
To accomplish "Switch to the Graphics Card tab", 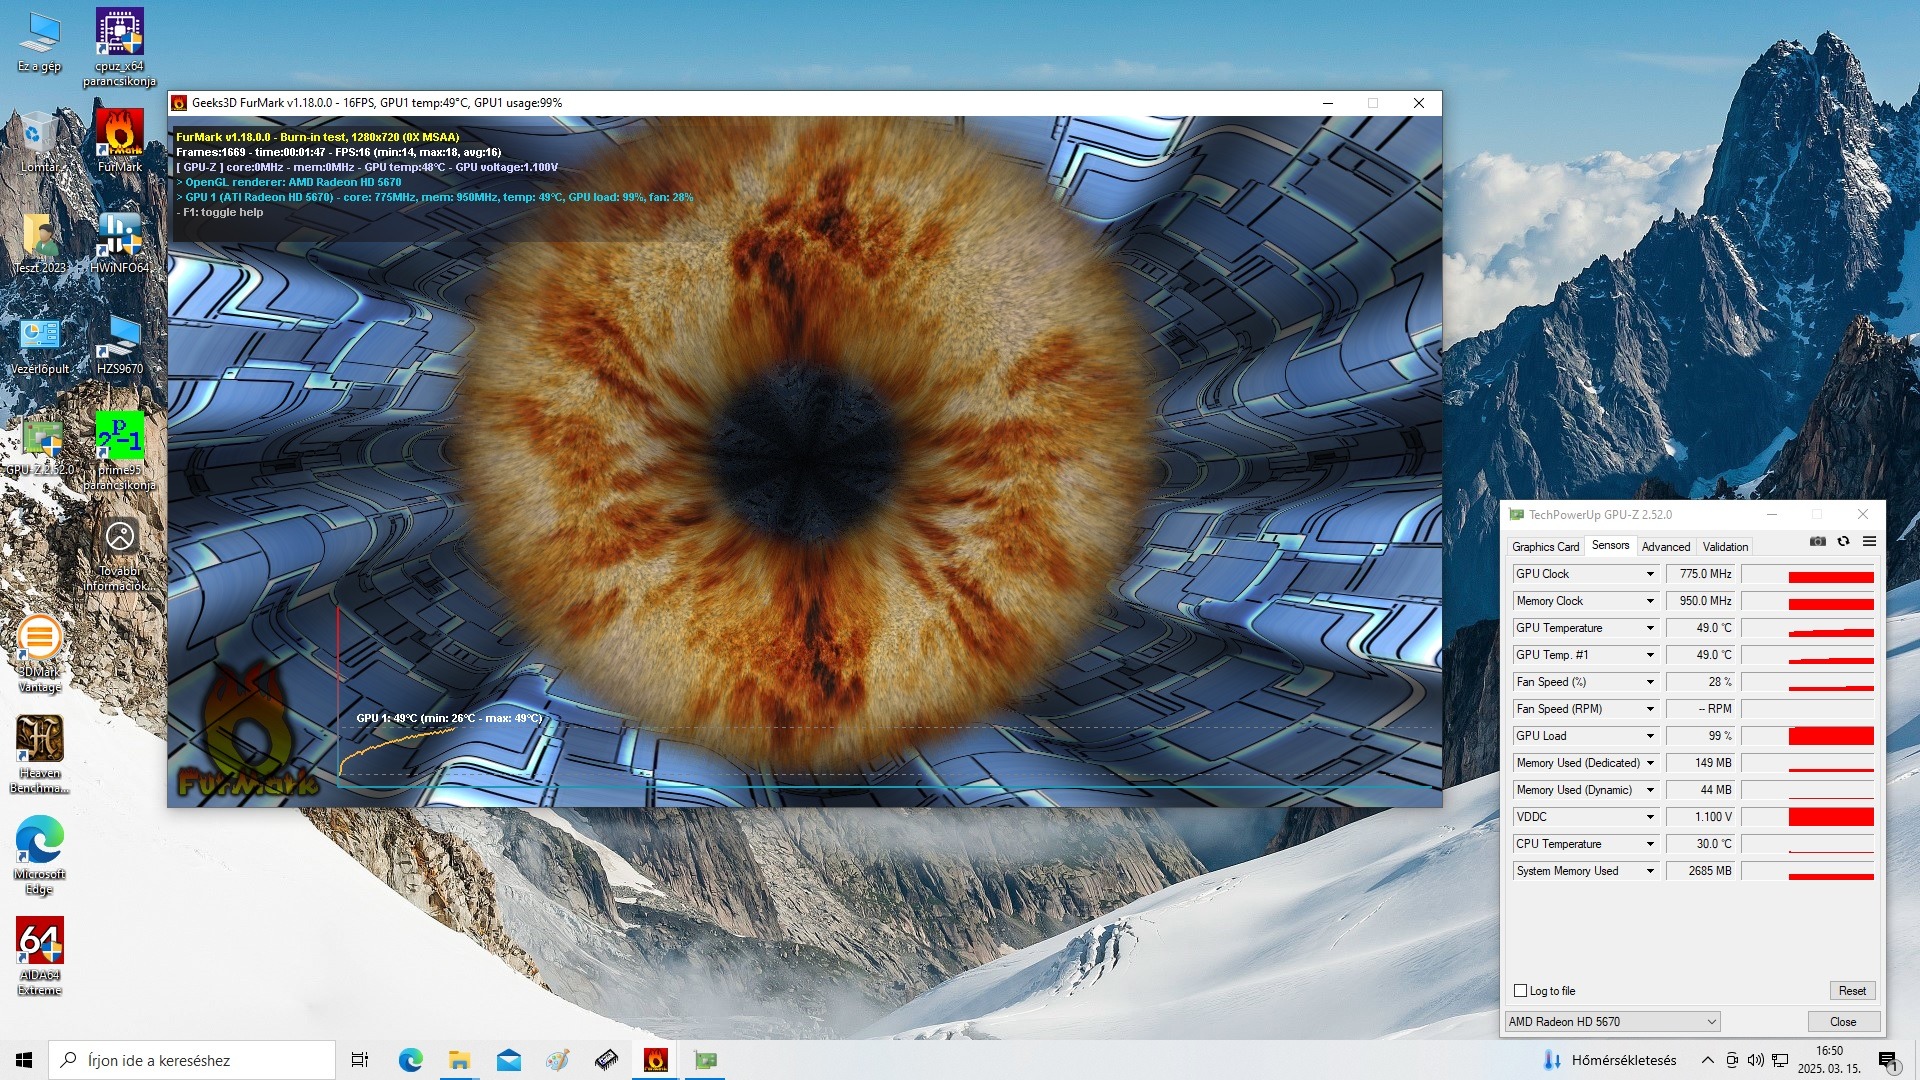I will pyautogui.click(x=1545, y=547).
